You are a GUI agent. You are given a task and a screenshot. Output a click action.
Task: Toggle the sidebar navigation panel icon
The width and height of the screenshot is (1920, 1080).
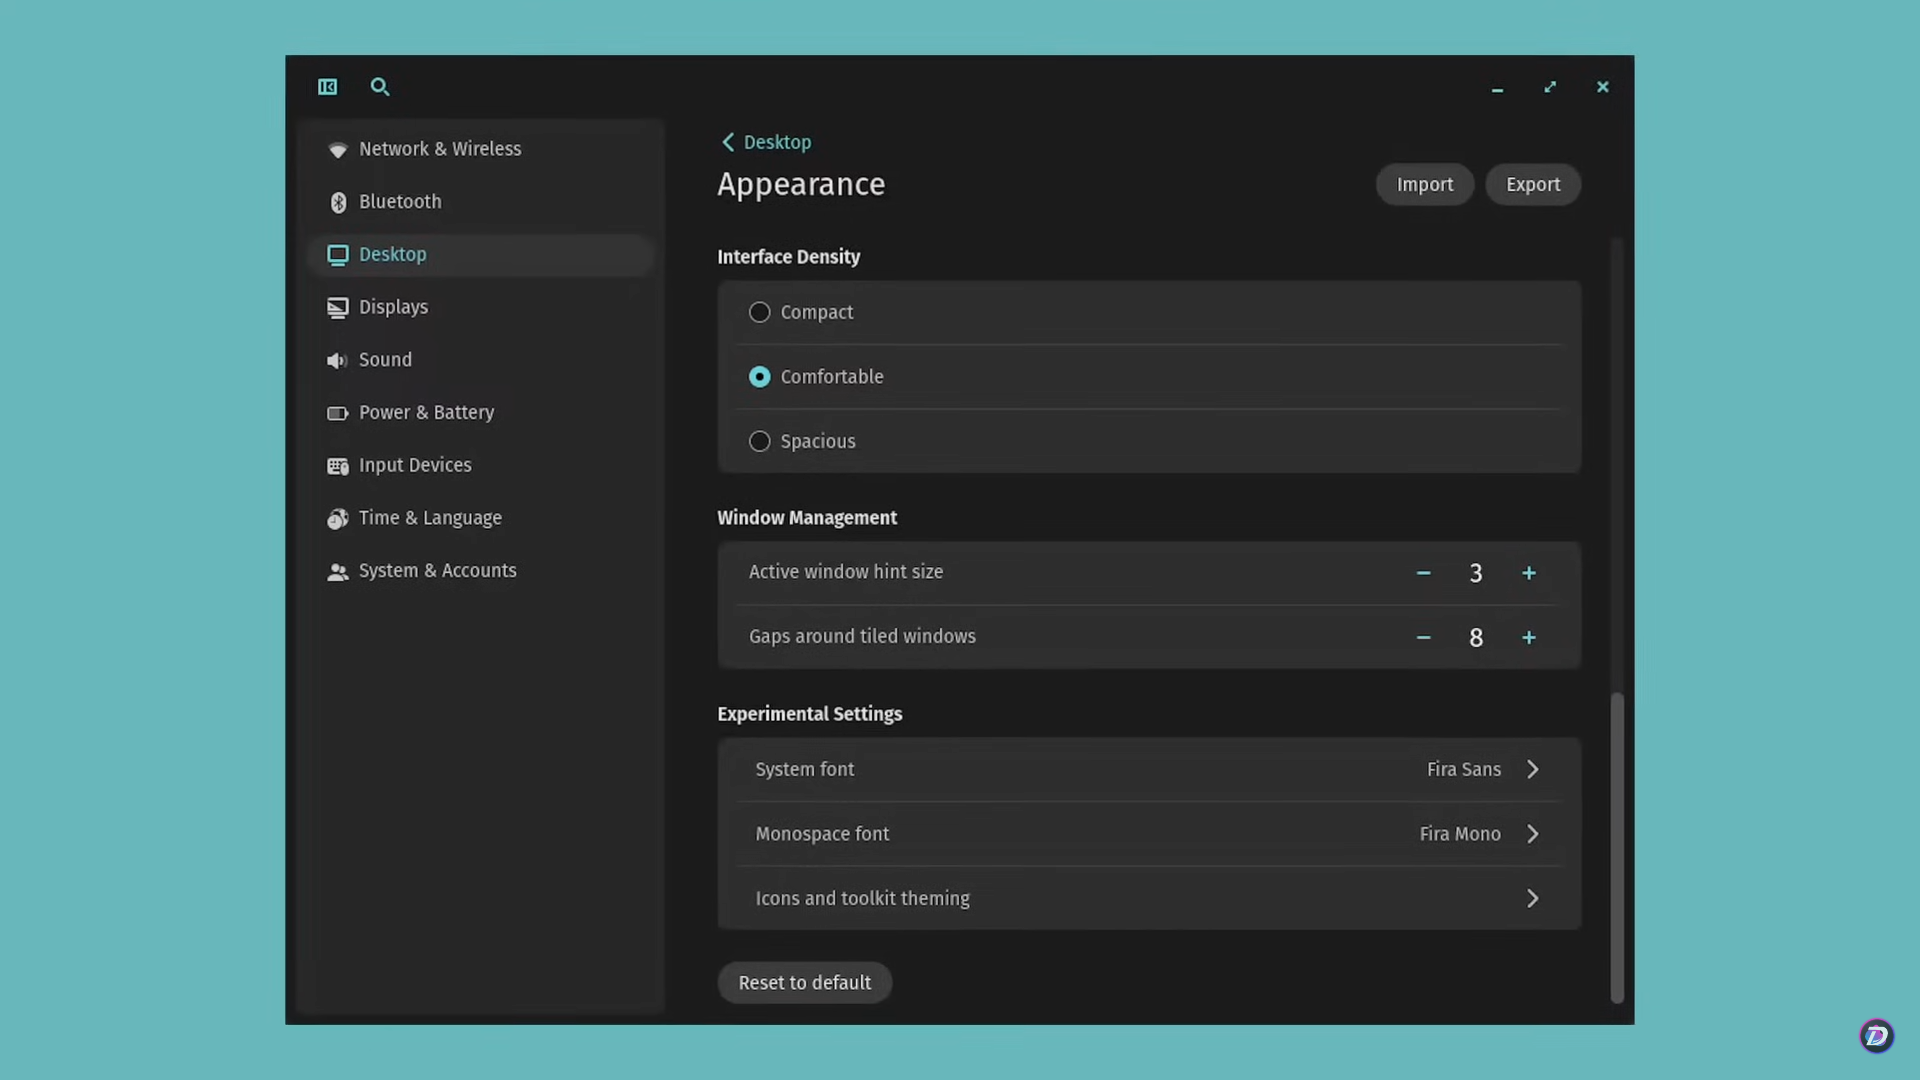(x=327, y=87)
